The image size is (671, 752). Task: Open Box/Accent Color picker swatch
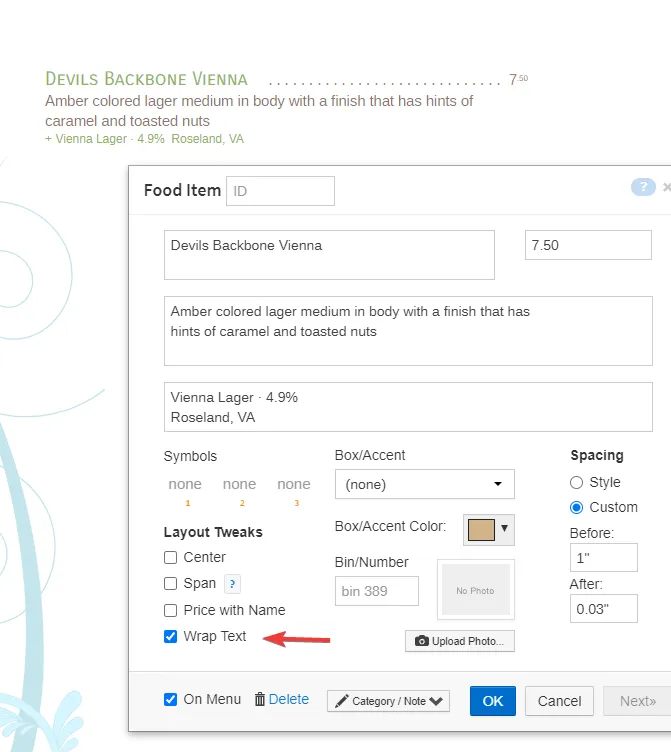click(x=489, y=528)
